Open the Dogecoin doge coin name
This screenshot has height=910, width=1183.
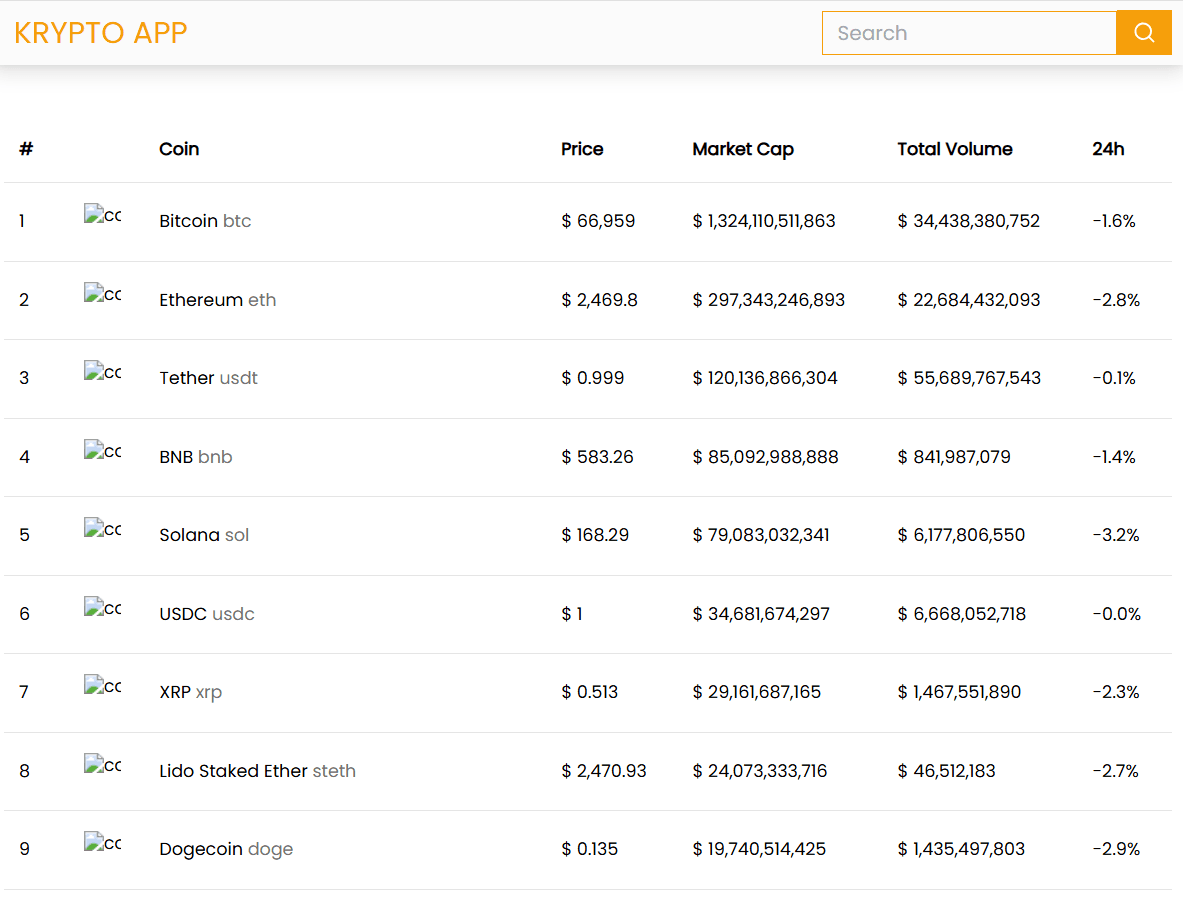click(226, 849)
